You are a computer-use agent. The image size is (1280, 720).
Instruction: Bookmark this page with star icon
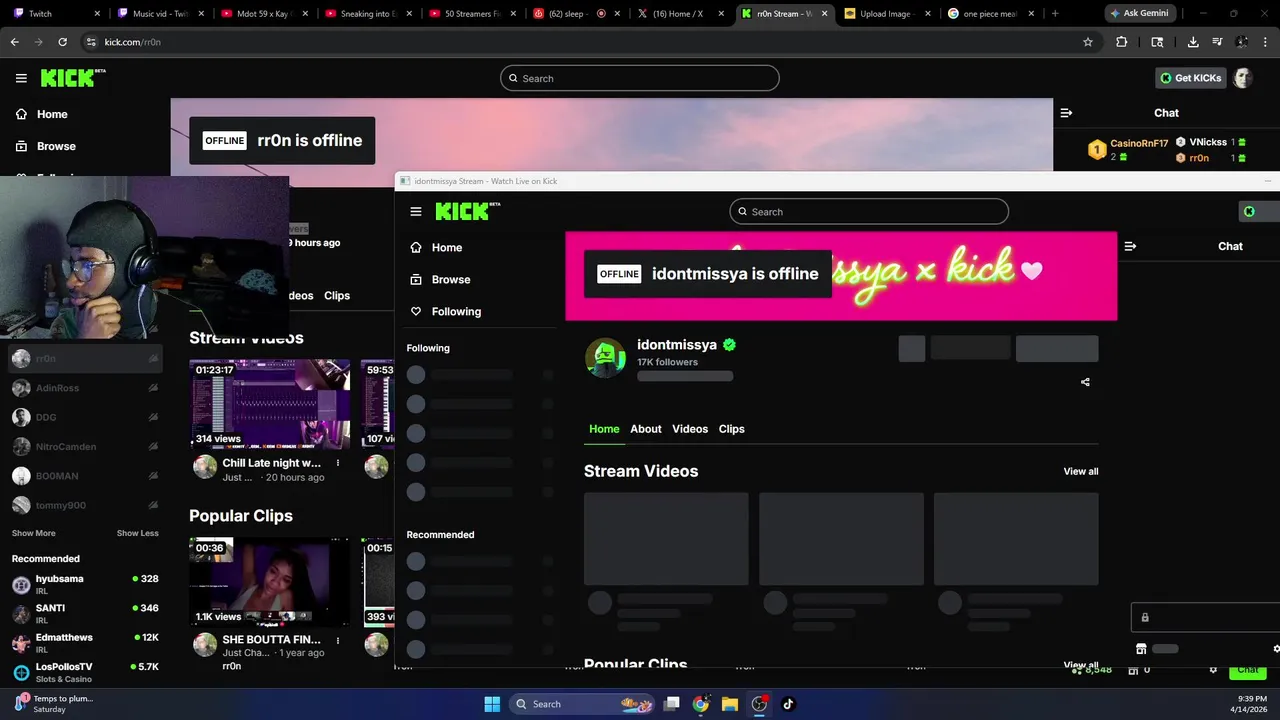(1088, 42)
